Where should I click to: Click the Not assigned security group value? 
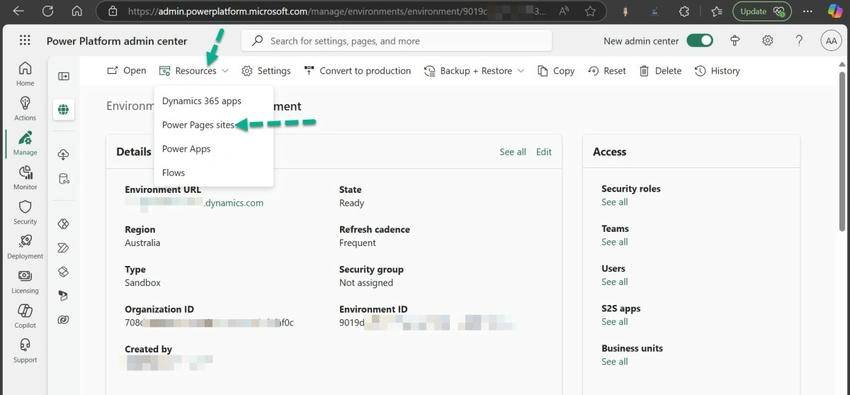click(x=366, y=283)
